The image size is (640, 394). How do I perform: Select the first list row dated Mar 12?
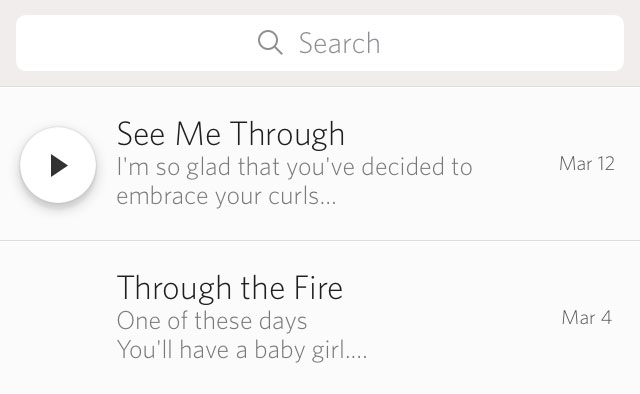point(320,164)
